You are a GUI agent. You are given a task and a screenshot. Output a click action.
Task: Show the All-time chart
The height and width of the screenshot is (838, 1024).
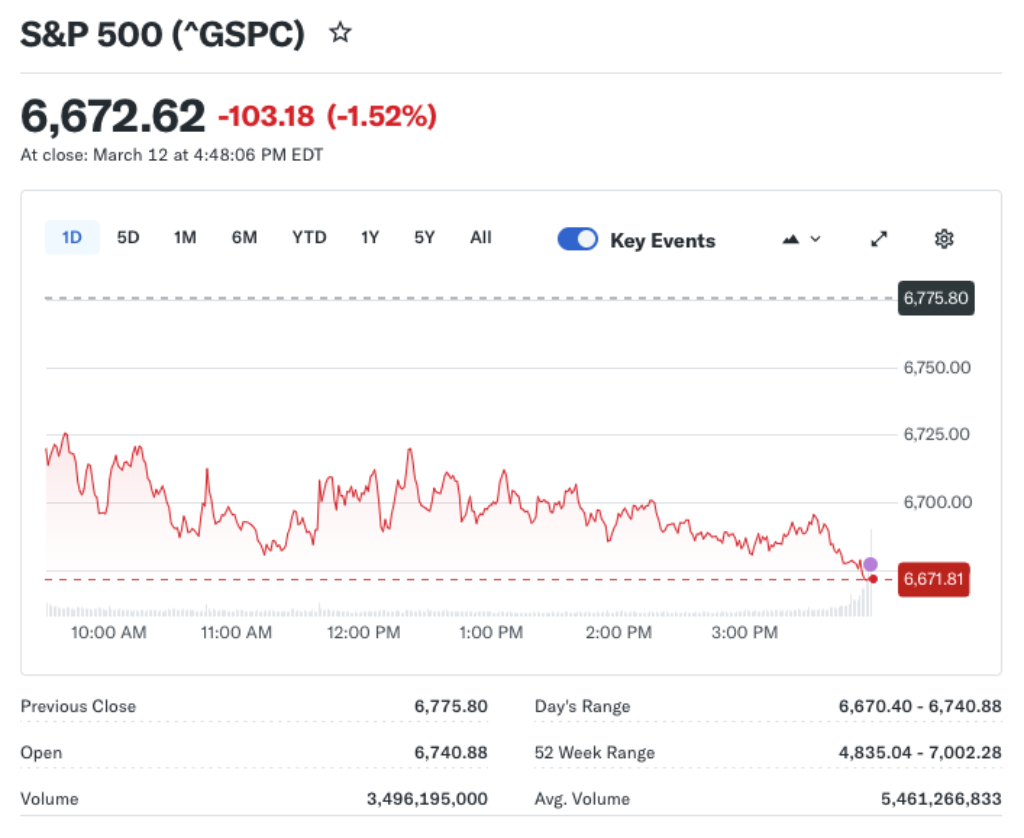pyautogui.click(x=480, y=238)
